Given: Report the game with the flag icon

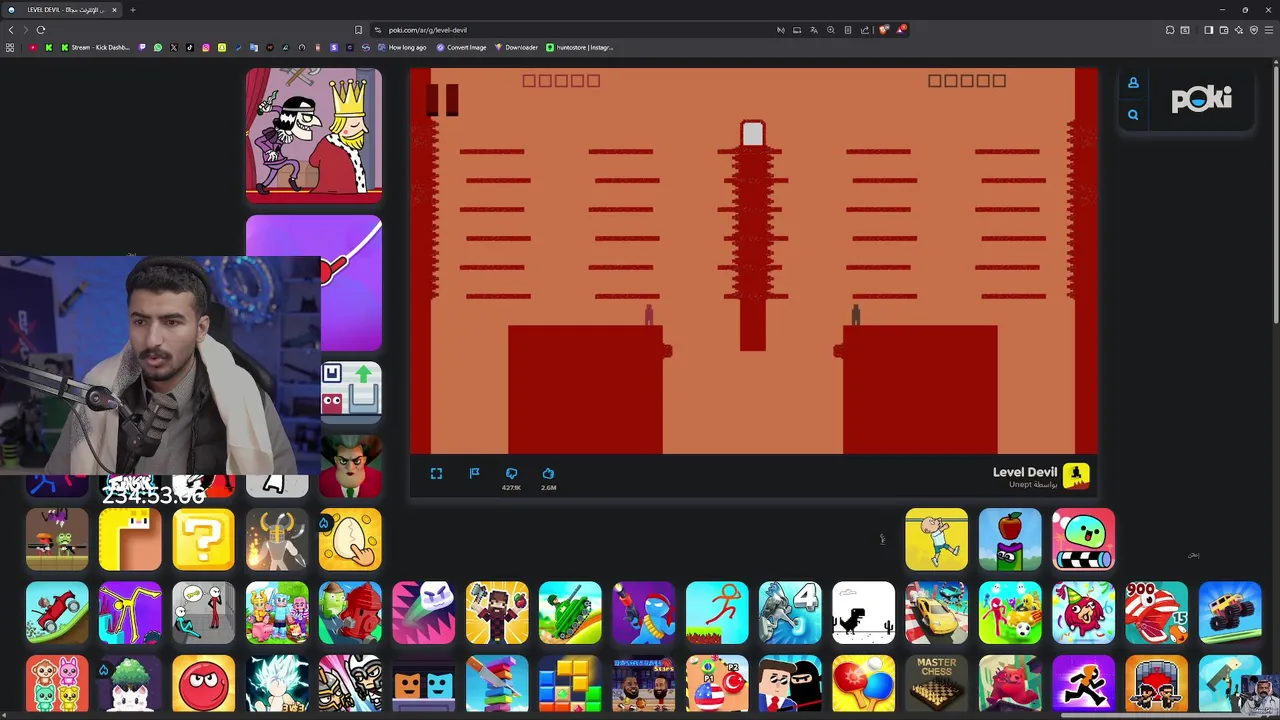Looking at the screenshot, I should coord(474,473).
